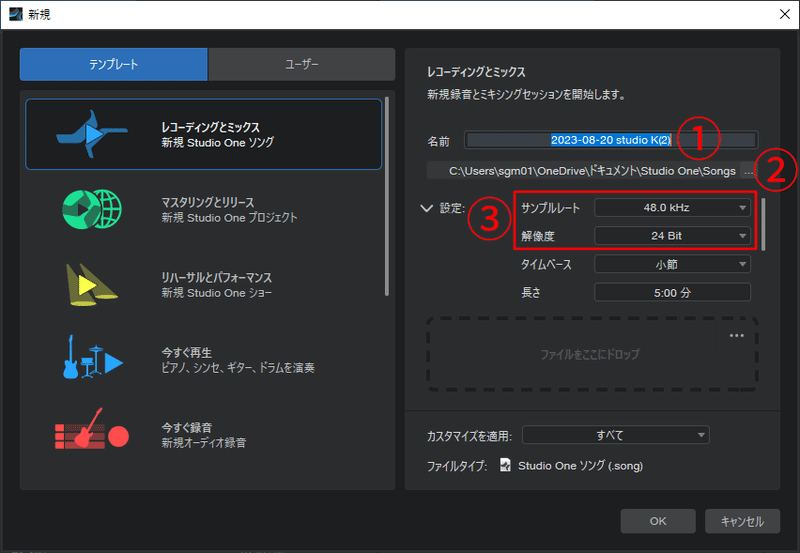Click the template list vertical scrollbar
Viewport: 800px width, 553px height.
[387, 196]
